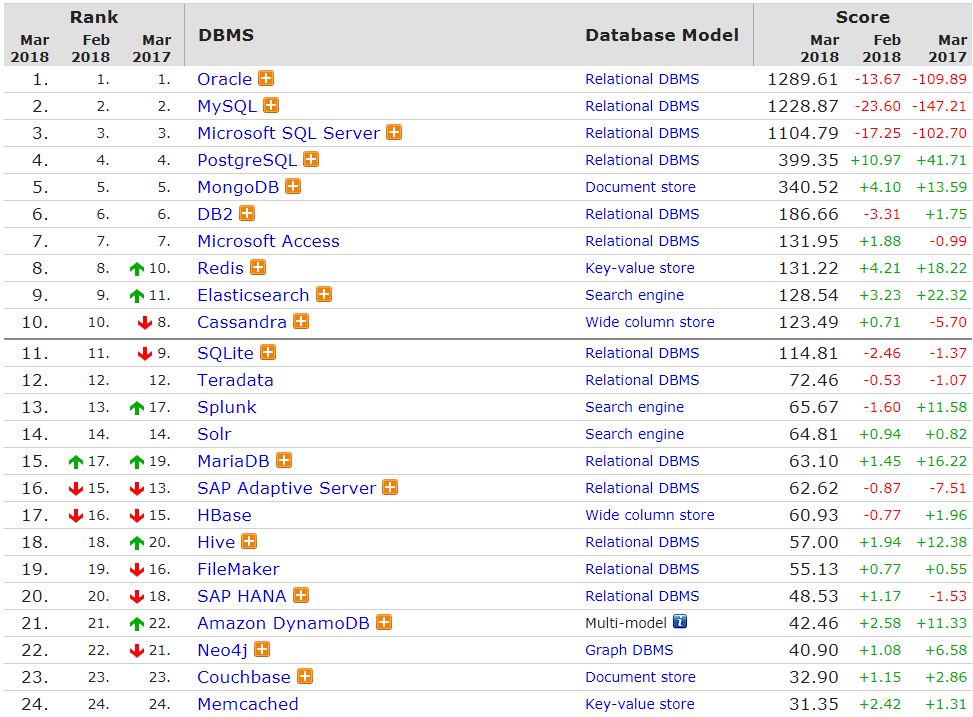
Task: Click Relational DBMS link in Oracle row
Action: (642, 79)
